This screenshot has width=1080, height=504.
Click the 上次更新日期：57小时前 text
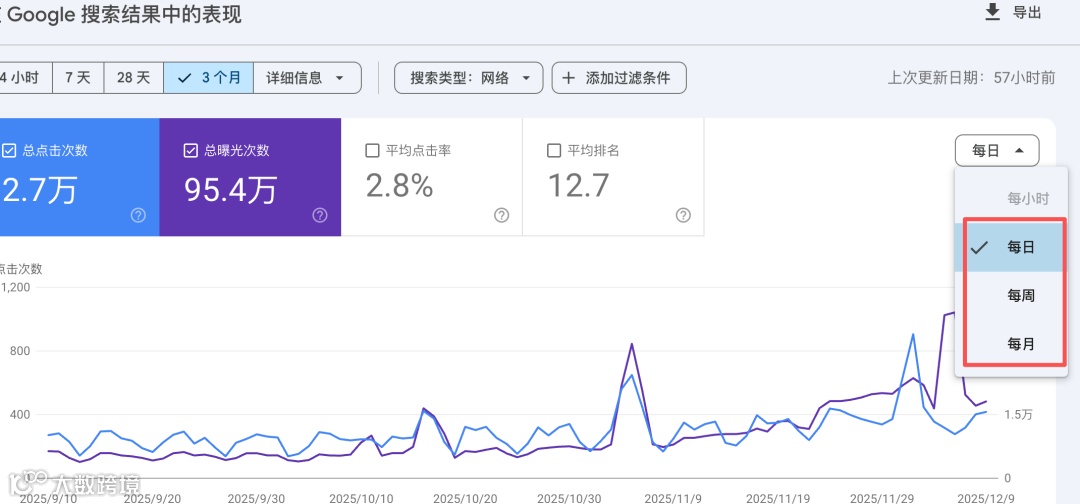[971, 78]
